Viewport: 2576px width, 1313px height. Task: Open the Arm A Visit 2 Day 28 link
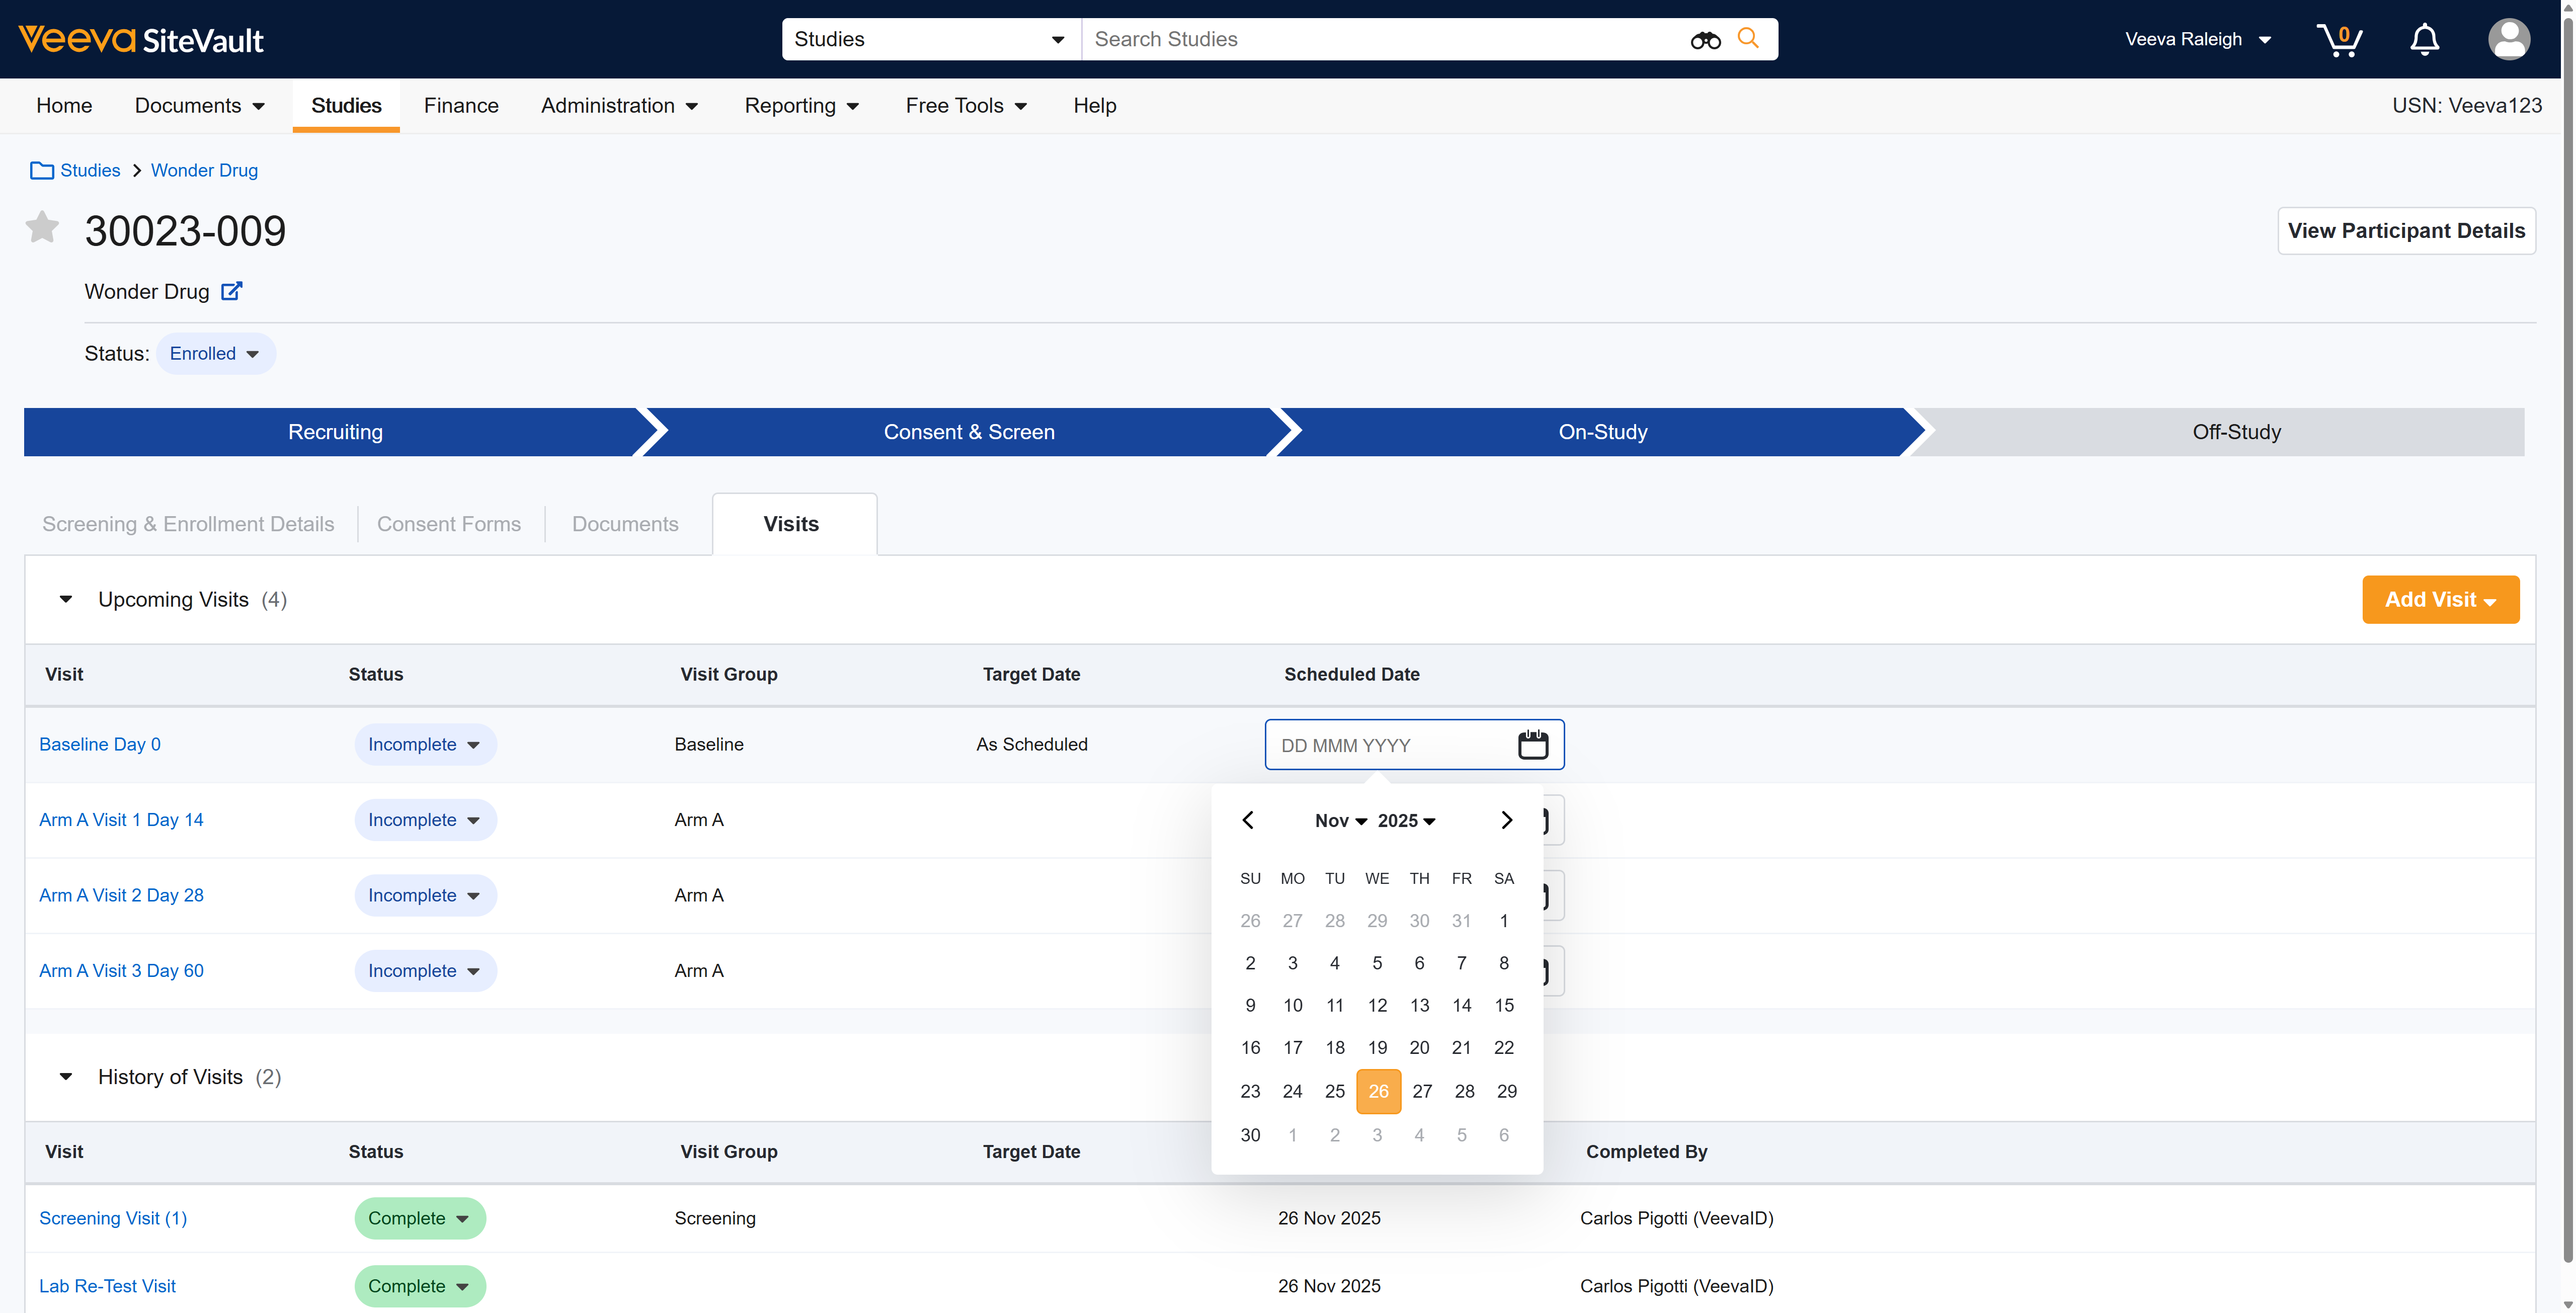pyautogui.click(x=121, y=895)
